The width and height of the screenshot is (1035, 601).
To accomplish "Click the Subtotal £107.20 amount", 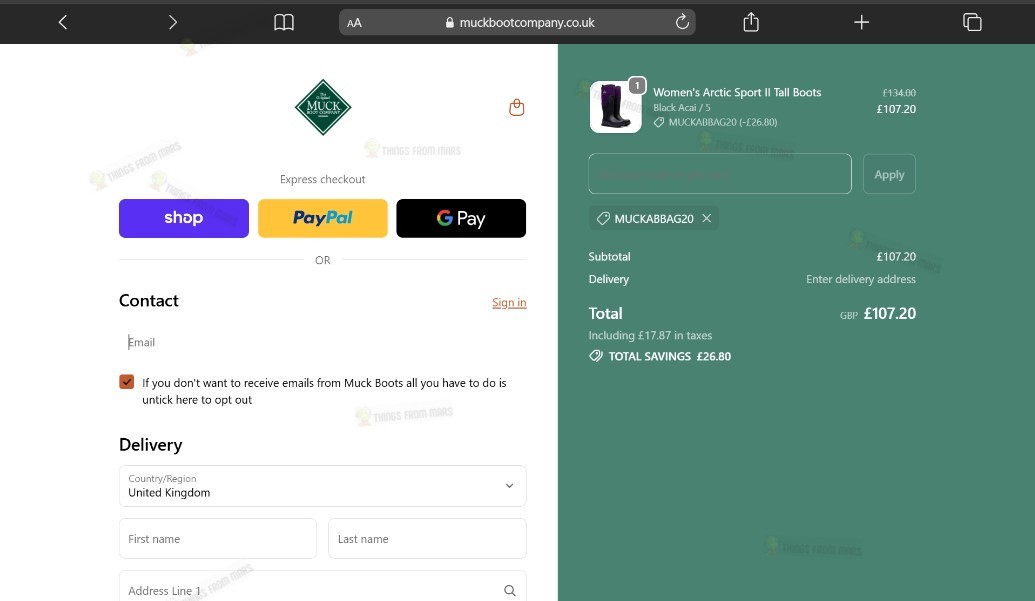I will (896, 257).
